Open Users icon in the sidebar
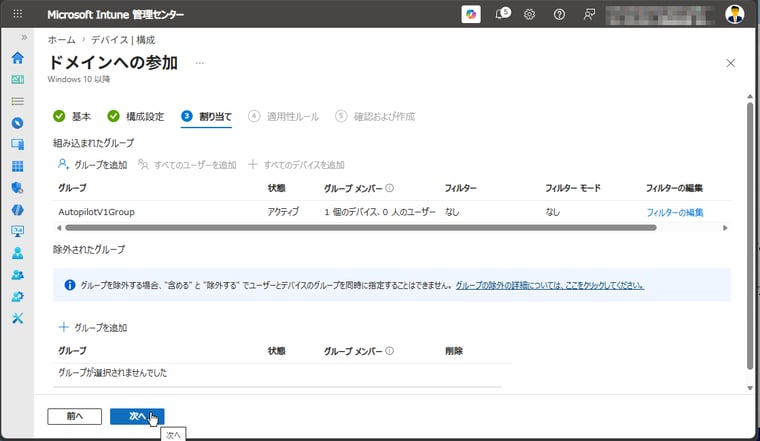The image size is (760, 441). 17,253
